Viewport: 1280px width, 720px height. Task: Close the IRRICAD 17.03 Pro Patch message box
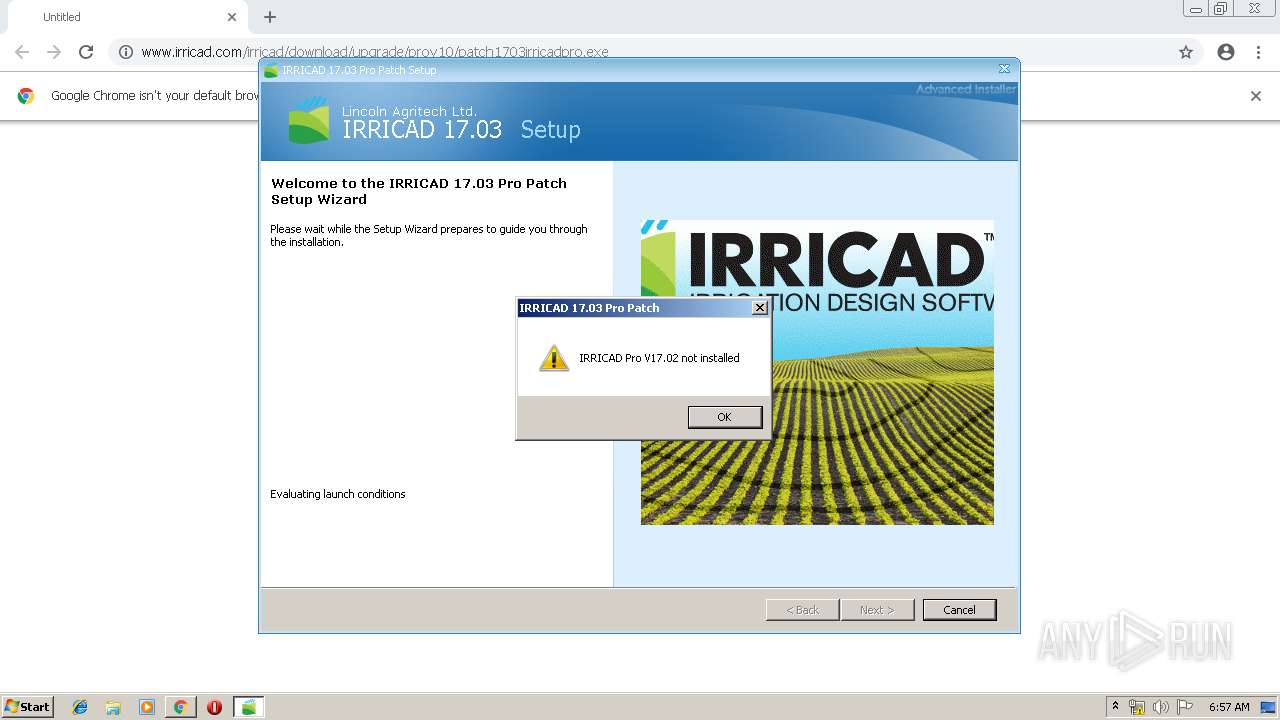pyautogui.click(x=759, y=308)
